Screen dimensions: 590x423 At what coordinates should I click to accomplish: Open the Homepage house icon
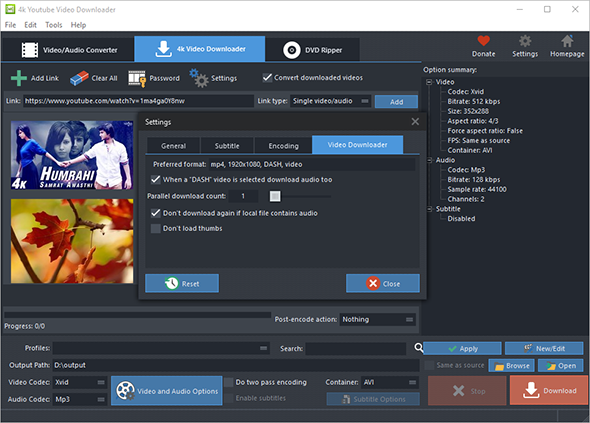[567, 41]
